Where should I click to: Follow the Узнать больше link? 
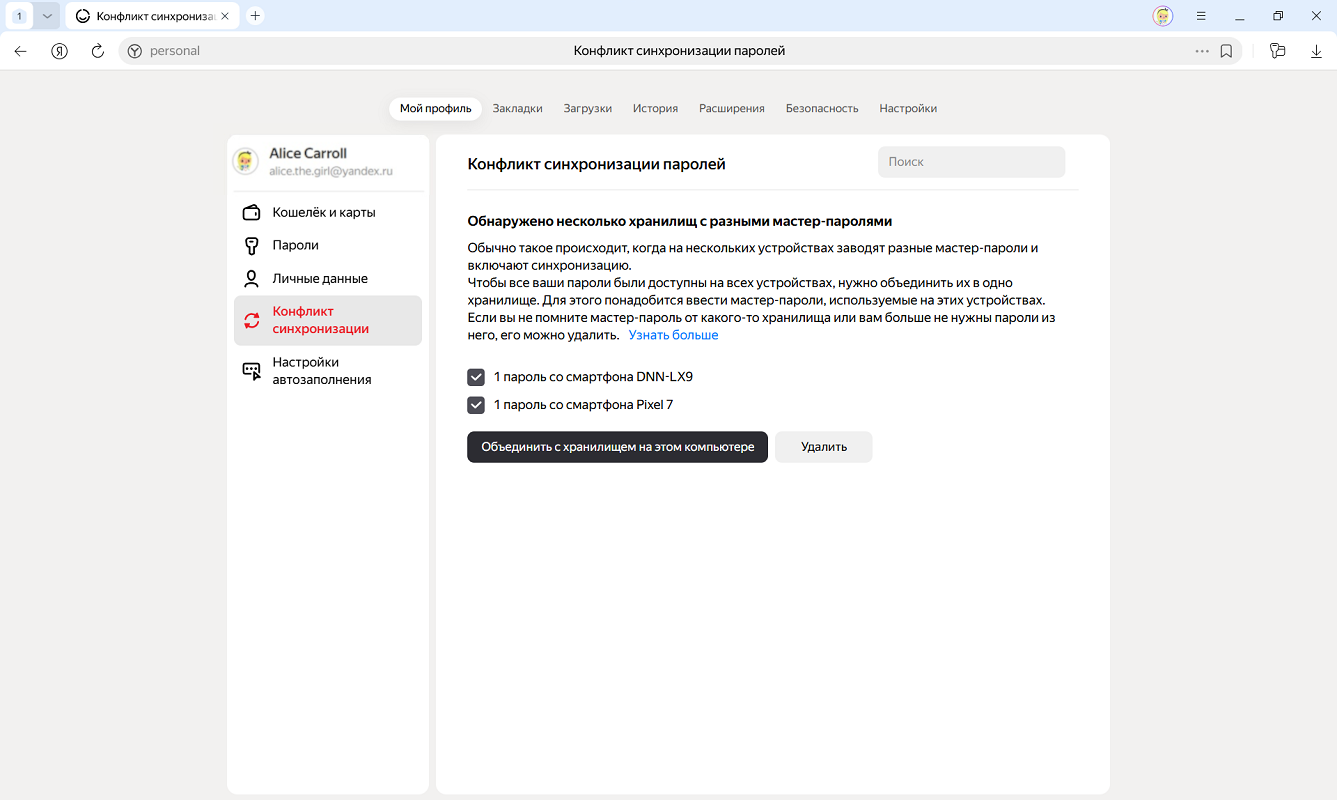pyautogui.click(x=673, y=335)
